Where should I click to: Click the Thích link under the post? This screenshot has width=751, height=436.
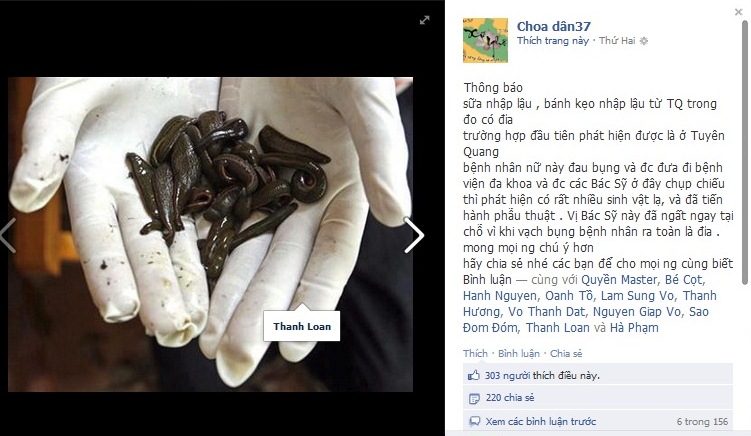pos(475,354)
